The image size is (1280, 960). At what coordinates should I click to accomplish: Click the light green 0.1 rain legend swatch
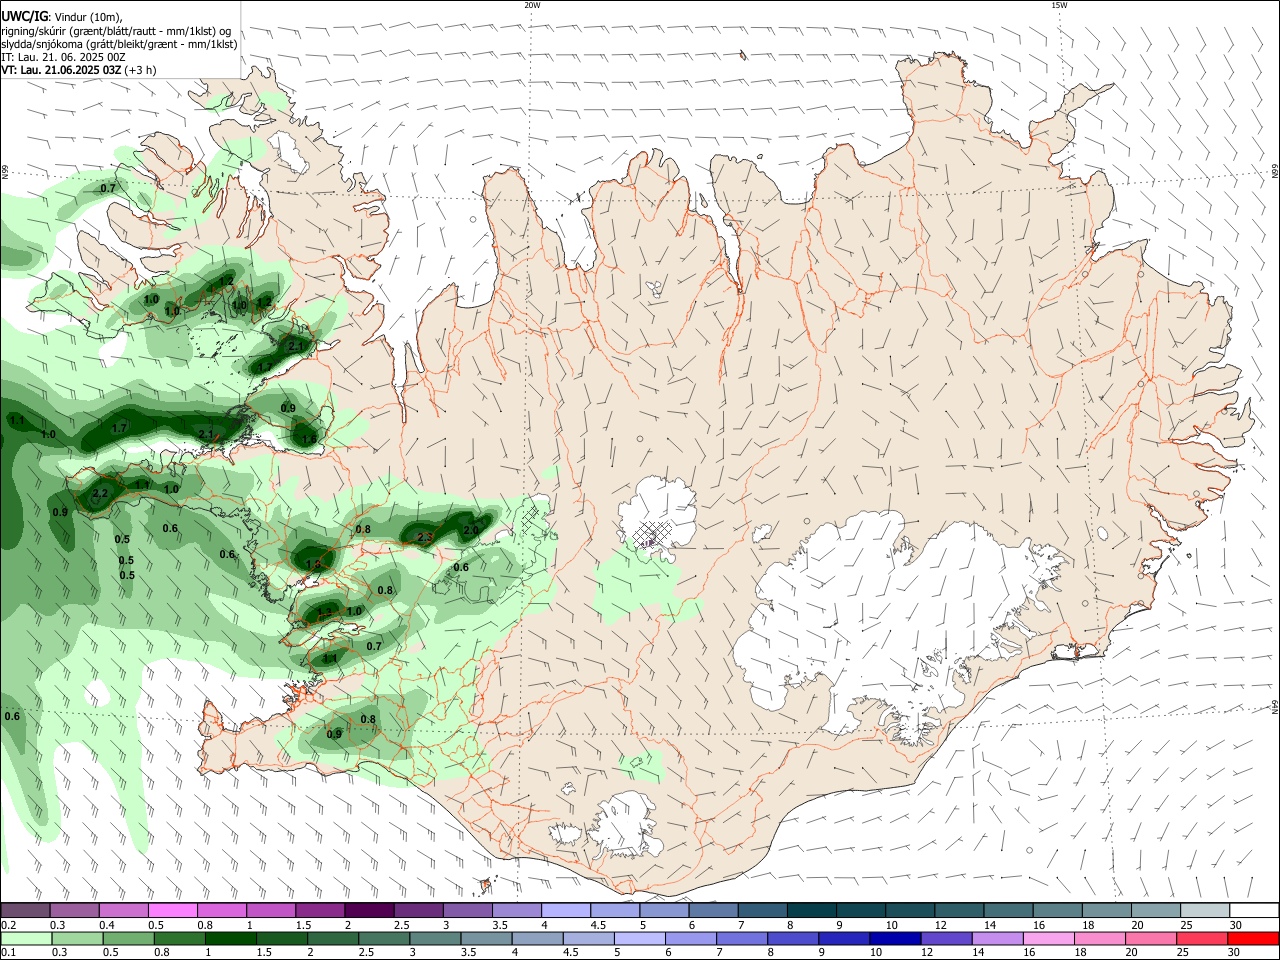pyautogui.click(x=26, y=939)
